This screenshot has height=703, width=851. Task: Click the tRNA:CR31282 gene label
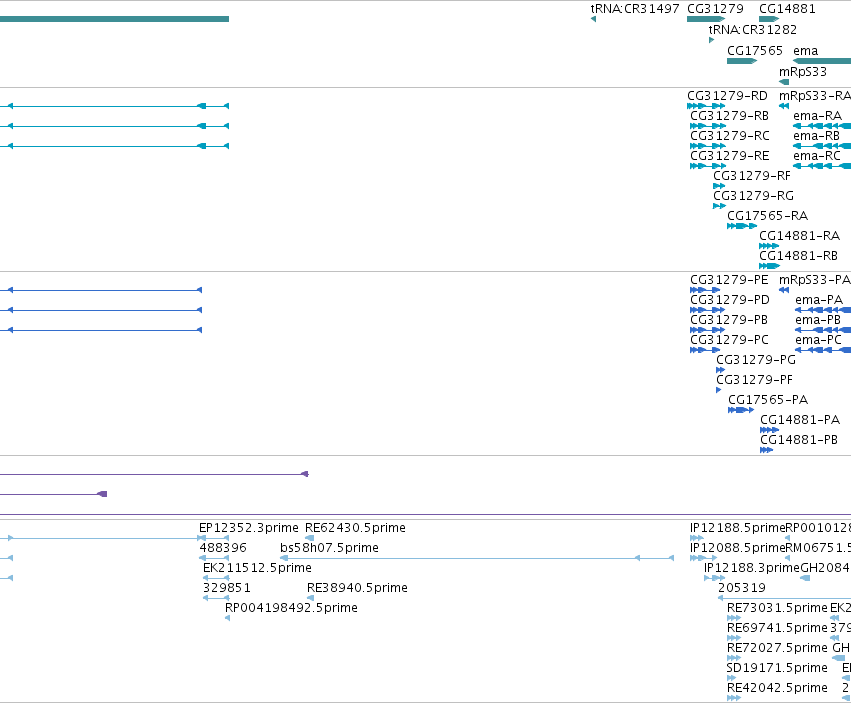click(752, 29)
